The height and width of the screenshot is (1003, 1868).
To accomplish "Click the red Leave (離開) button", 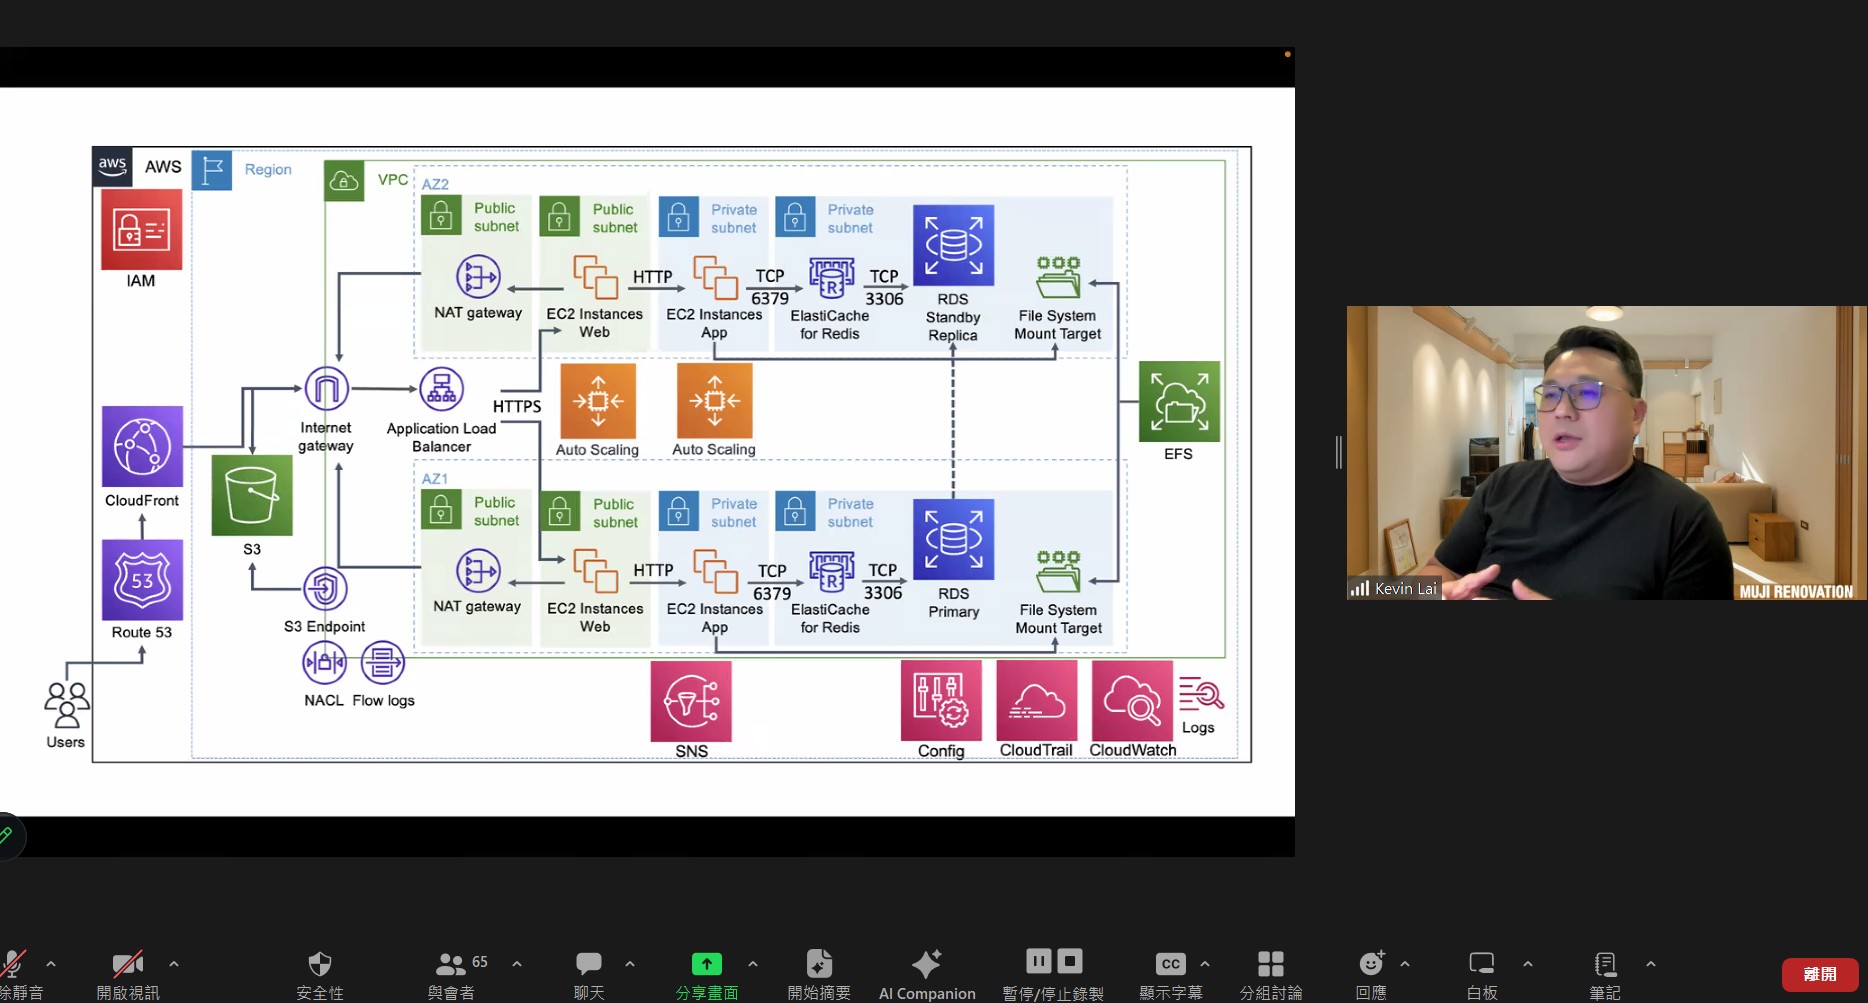I will coord(1819,974).
